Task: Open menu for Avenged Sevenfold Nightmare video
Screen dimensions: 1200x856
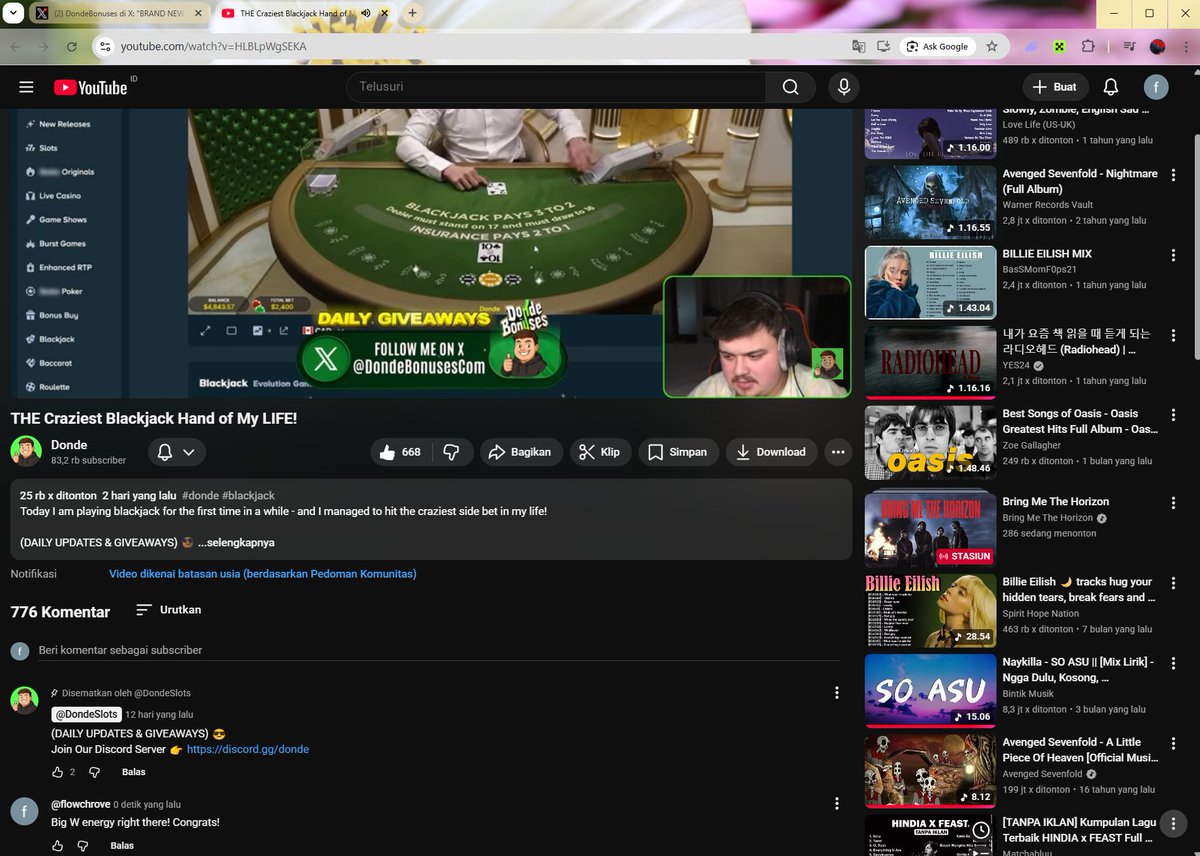Action: pyautogui.click(x=1173, y=176)
